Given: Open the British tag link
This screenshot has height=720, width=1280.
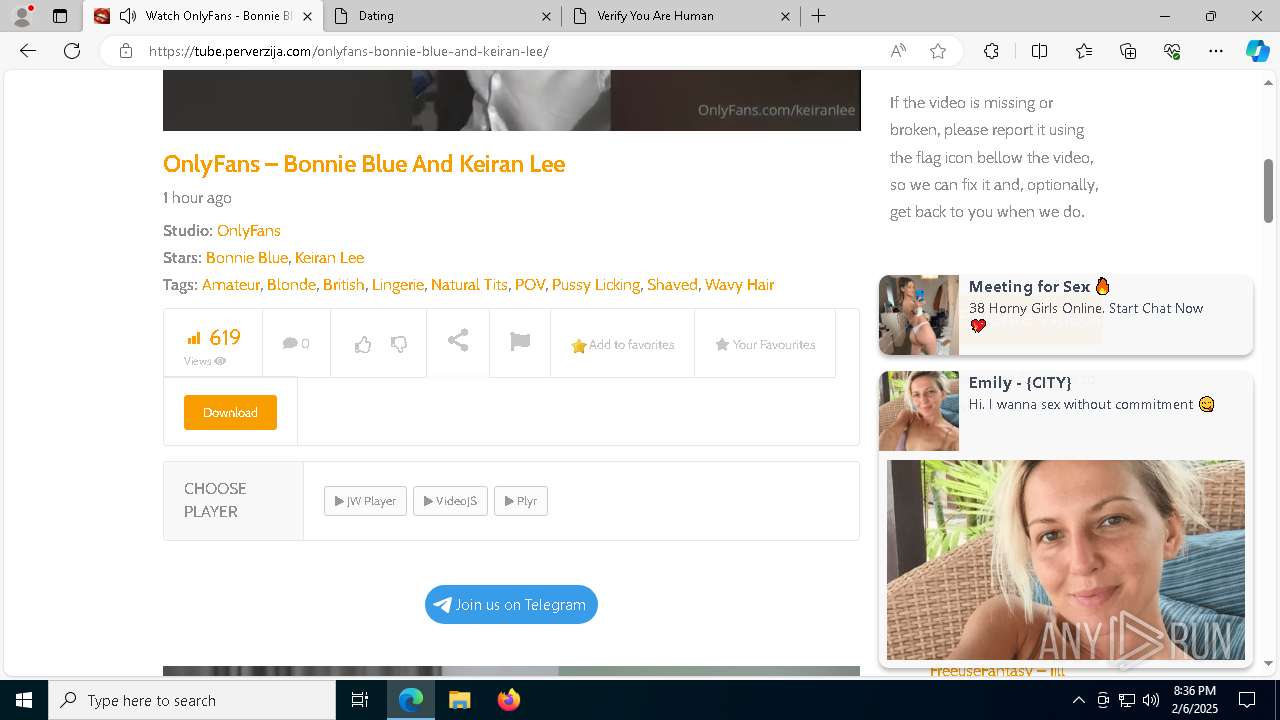Looking at the screenshot, I should [x=343, y=284].
